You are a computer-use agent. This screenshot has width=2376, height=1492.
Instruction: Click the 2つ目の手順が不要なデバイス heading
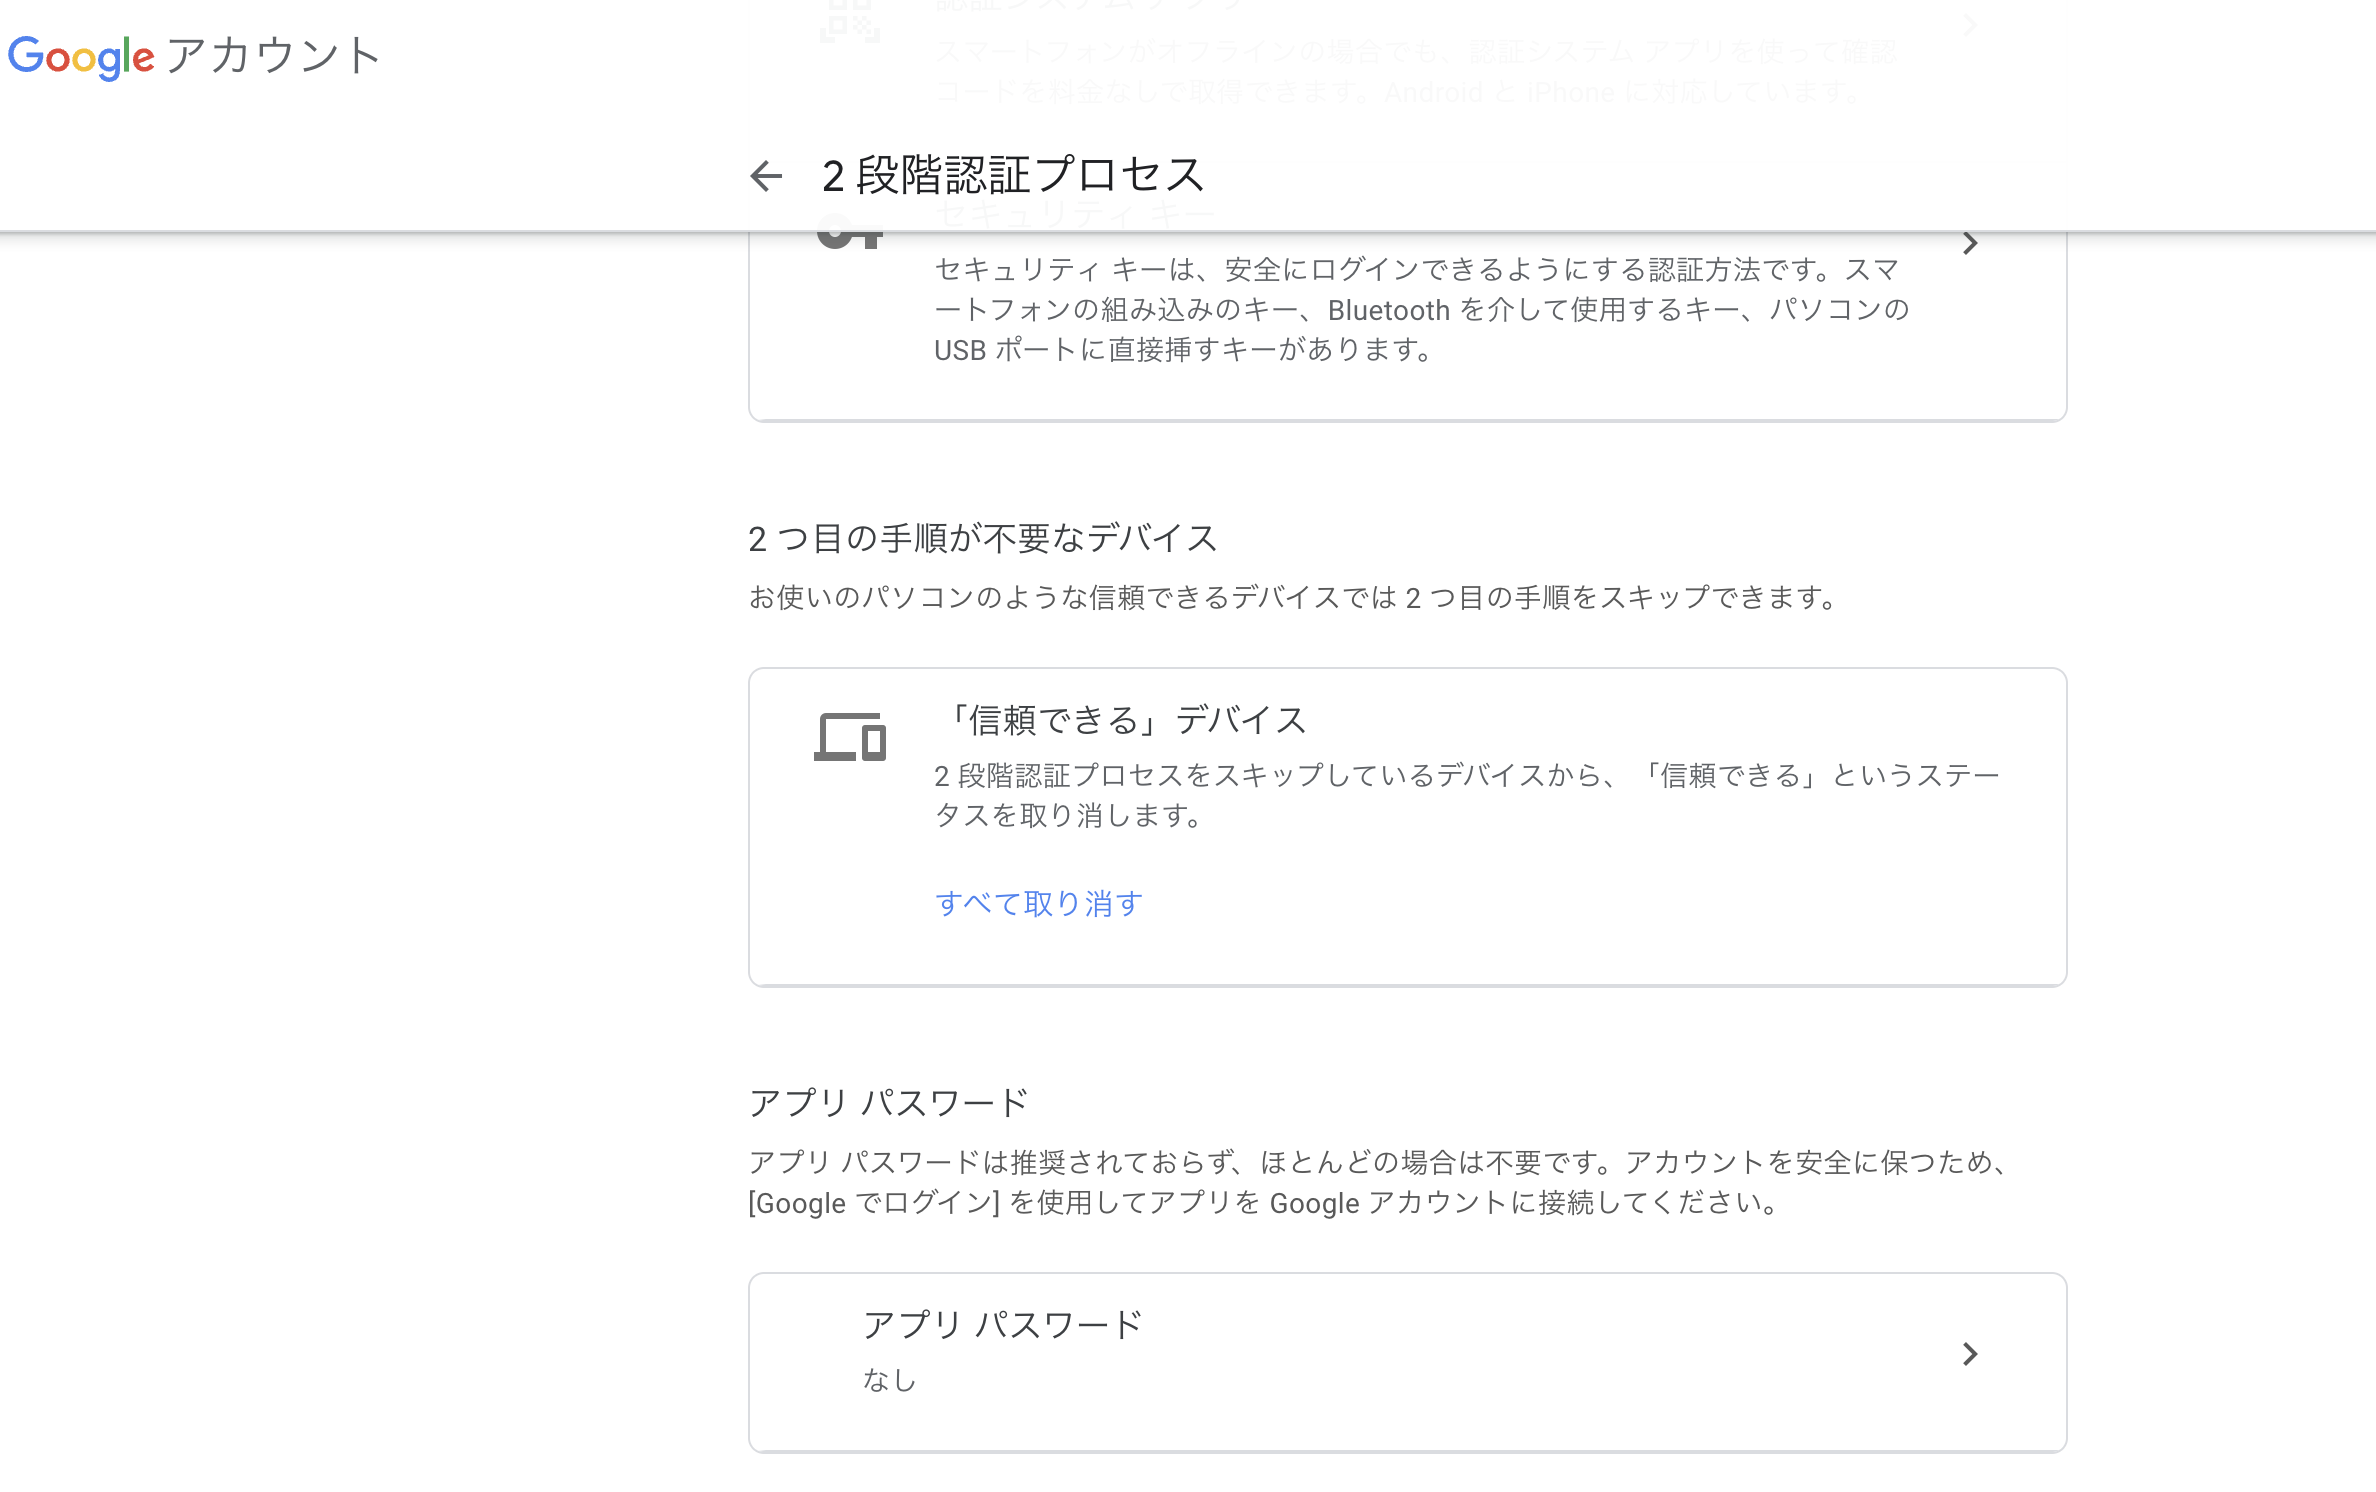coord(983,537)
